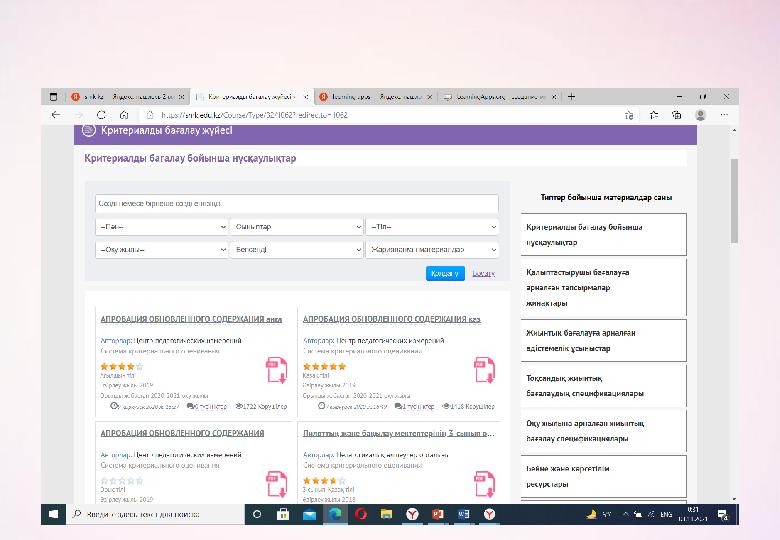Go back using the browser back arrow
Image resolution: width=780 pixels, height=540 pixels.
(56, 115)
